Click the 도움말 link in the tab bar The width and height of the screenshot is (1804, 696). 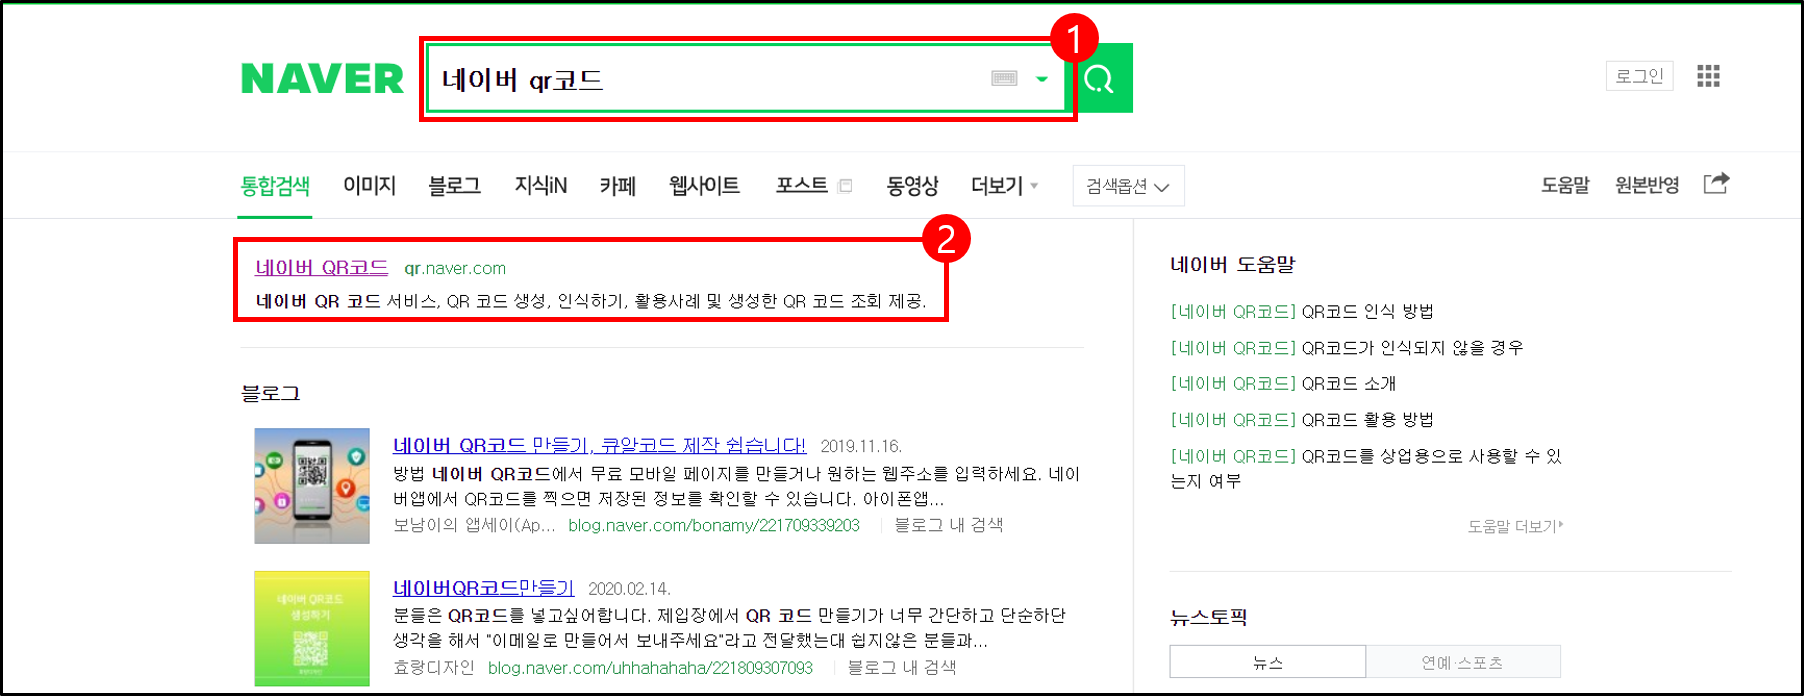coord(1565,185)
